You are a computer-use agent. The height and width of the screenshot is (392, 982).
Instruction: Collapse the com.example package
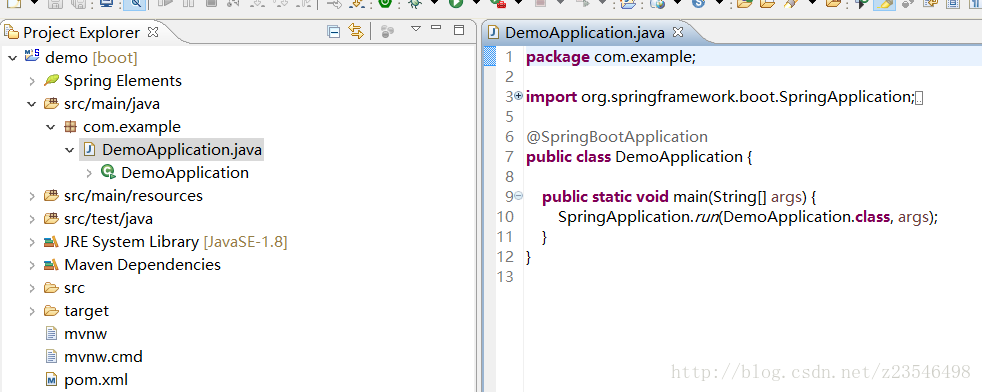51,127
